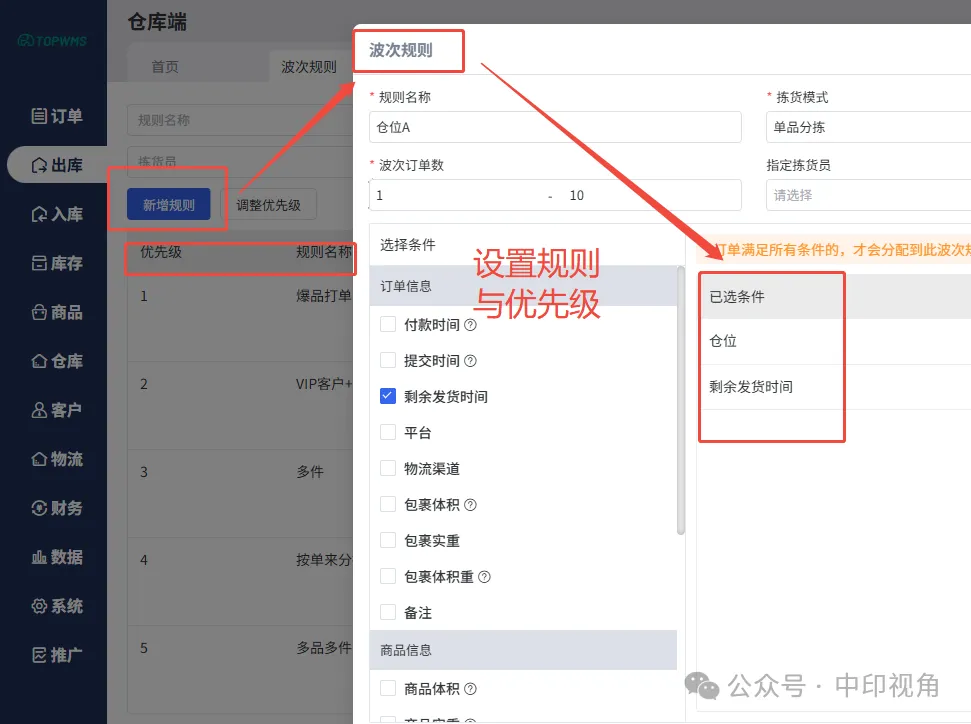Open the 拣货模式 dropdown
971x724 pixels.
868,127
